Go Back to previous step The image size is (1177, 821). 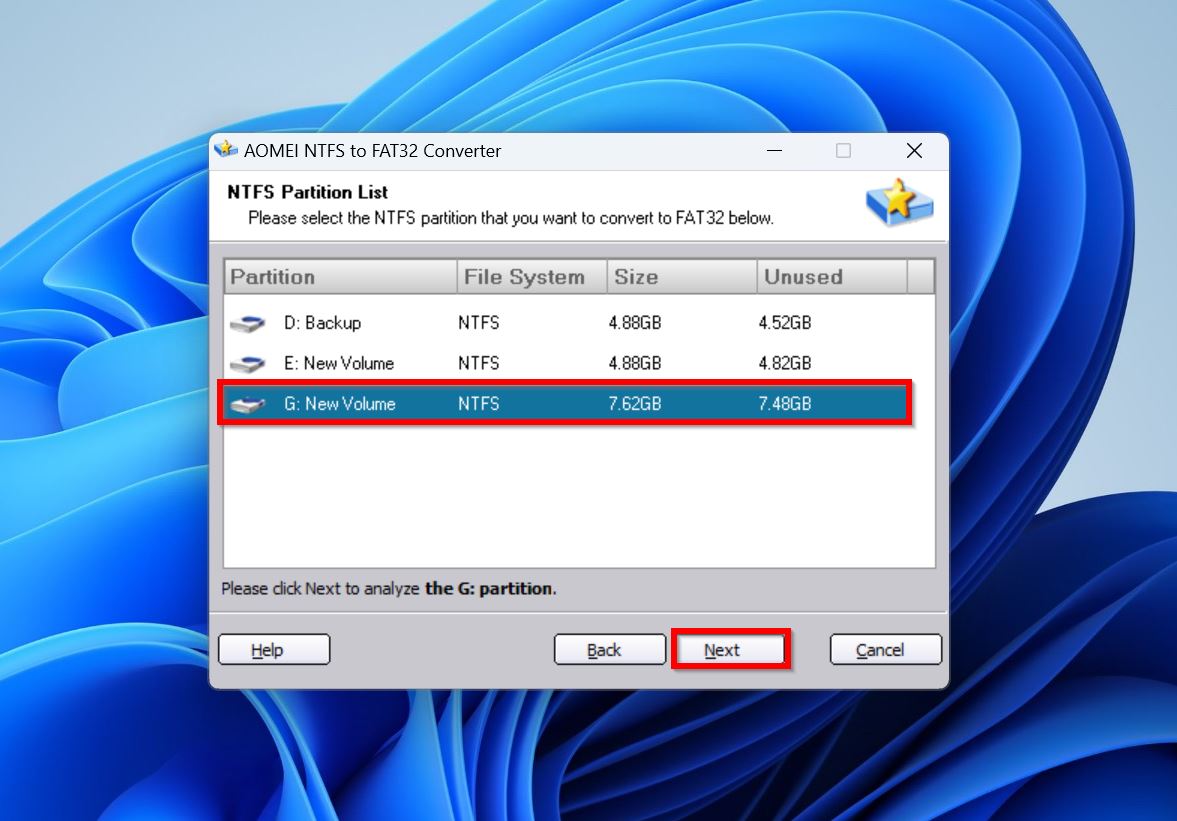click(610, 650)
